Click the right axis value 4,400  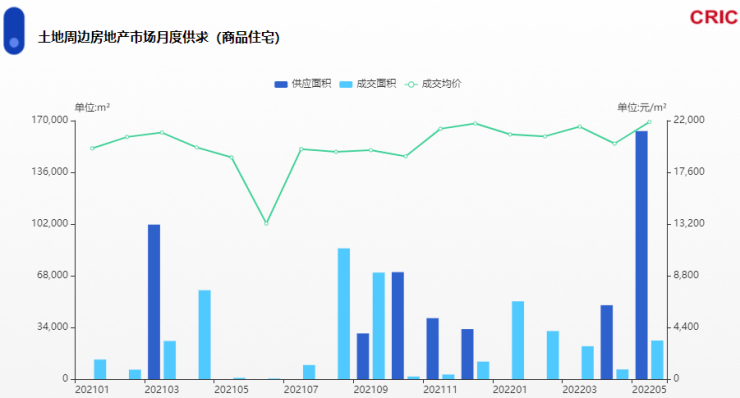[686, 327]
